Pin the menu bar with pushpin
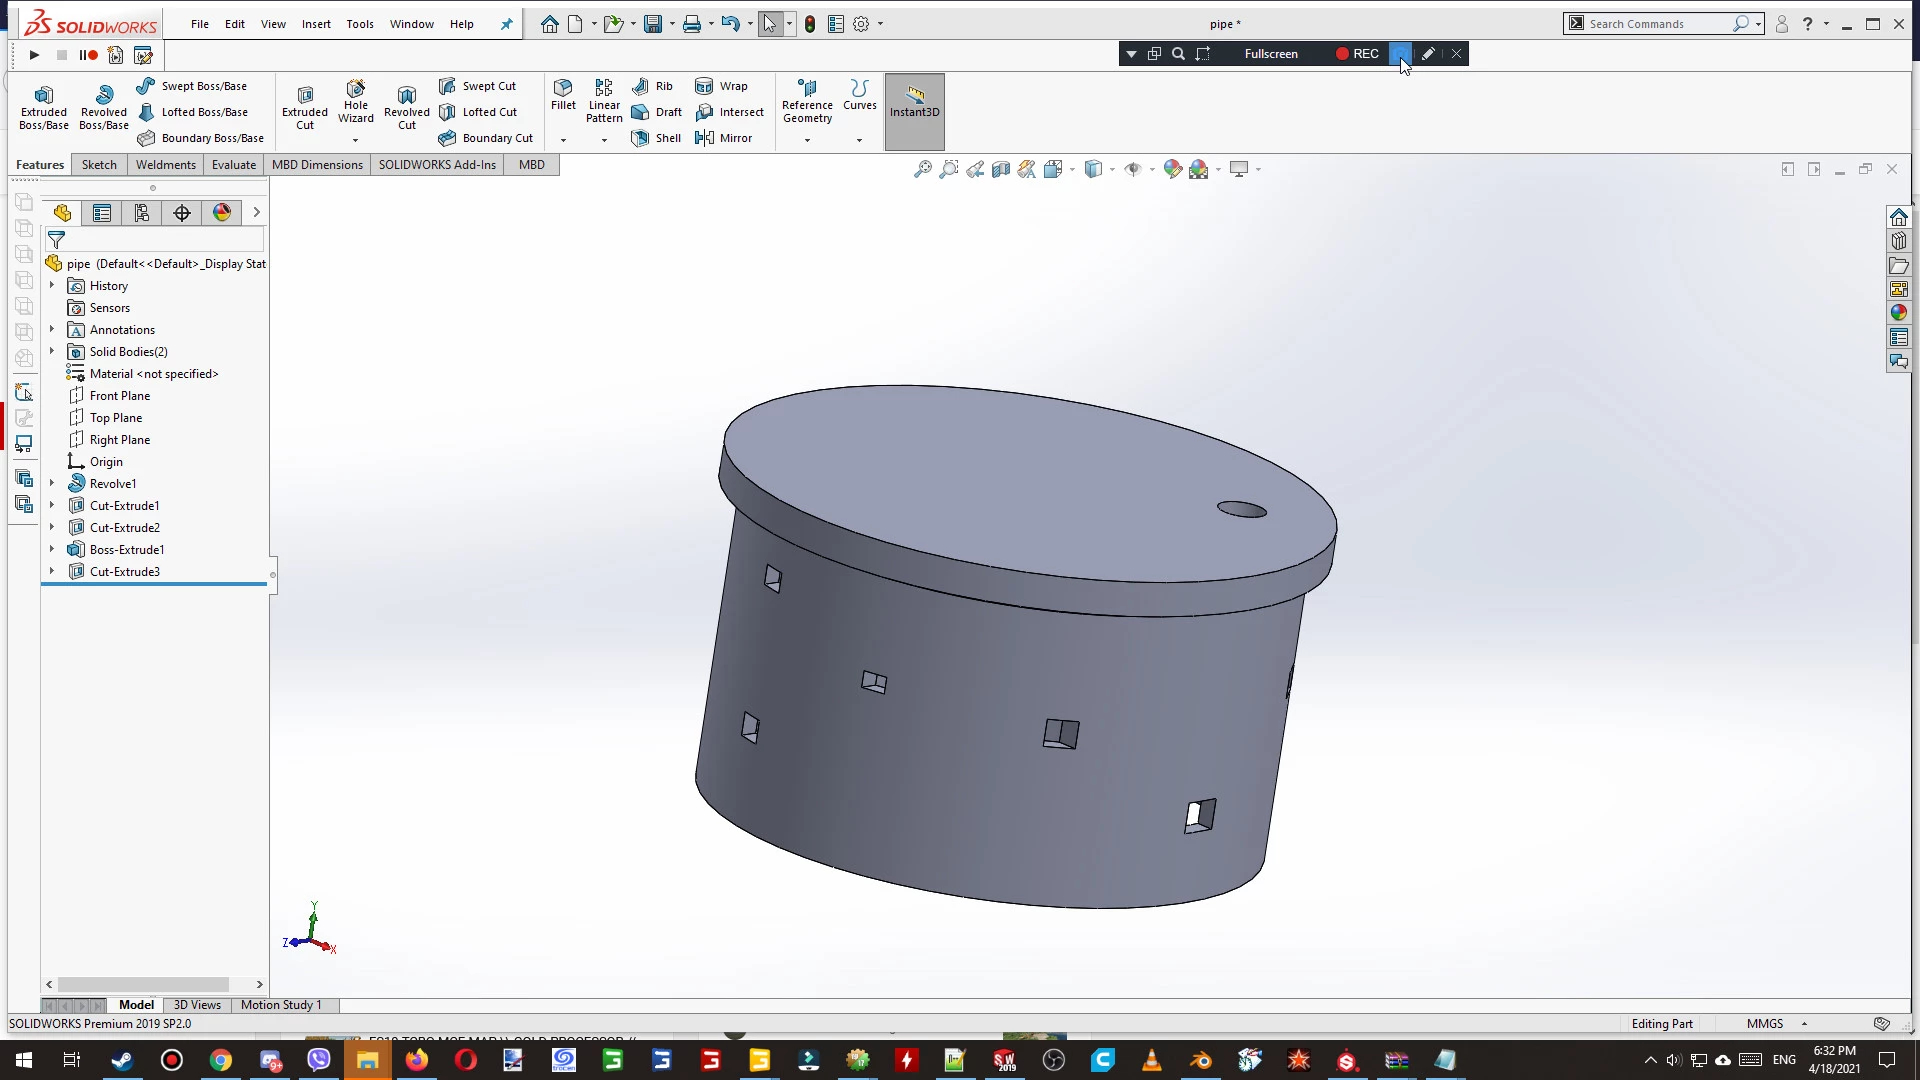This screenshot has height=1080, width=1920. coord(506,24)
